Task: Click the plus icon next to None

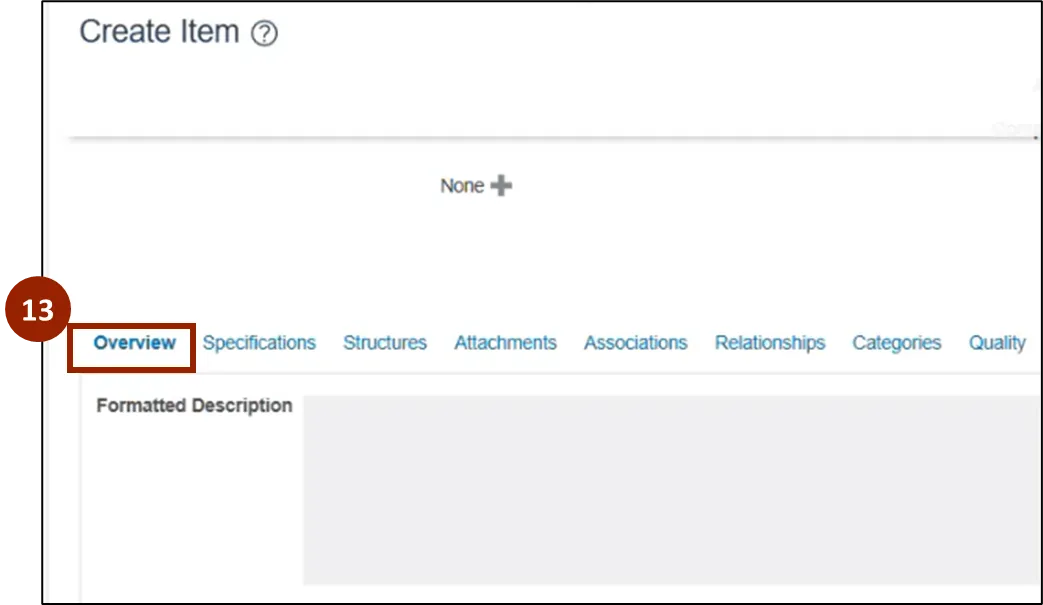Action: (x=502, y=186)
